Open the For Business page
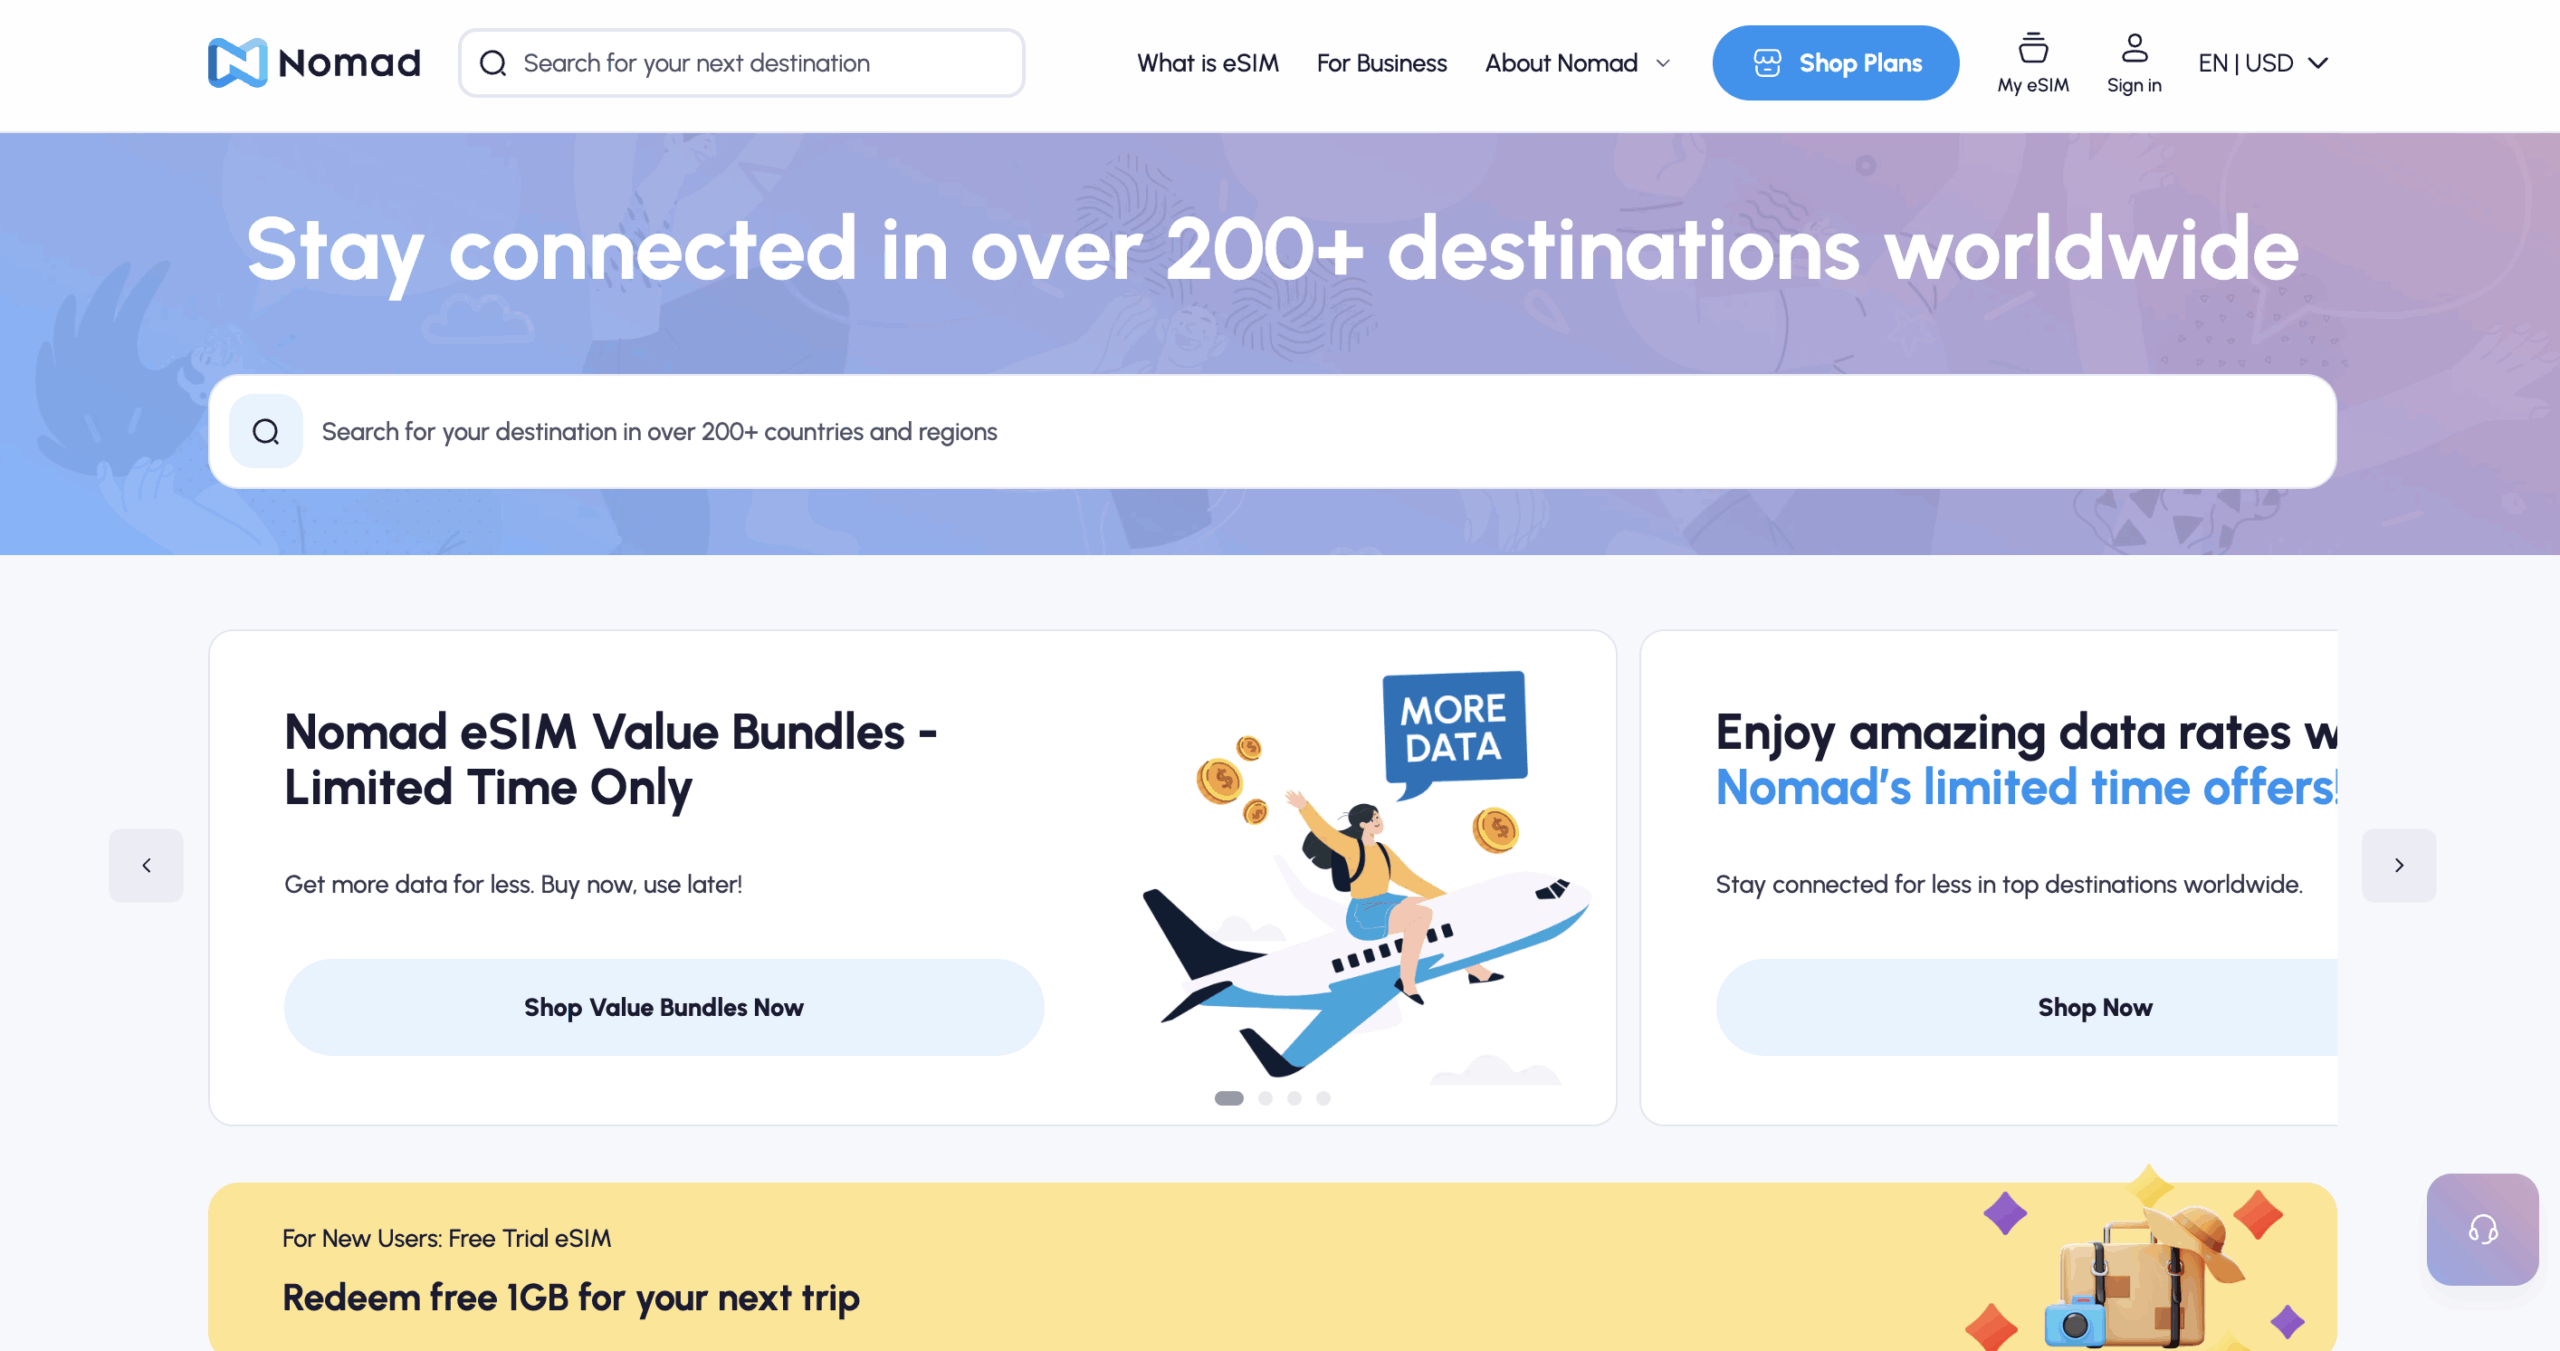The image size is (2560, 1351). pyautogui.click(x=1382, y=63)
